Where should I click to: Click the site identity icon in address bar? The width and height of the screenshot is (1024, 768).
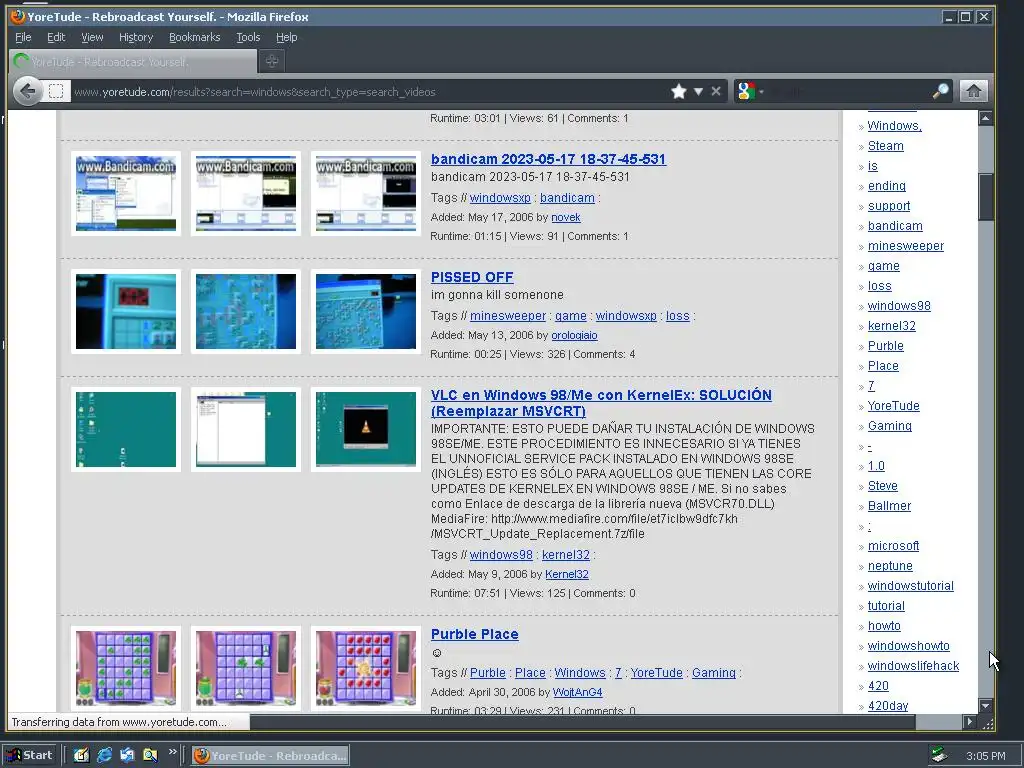coord(56,91)
